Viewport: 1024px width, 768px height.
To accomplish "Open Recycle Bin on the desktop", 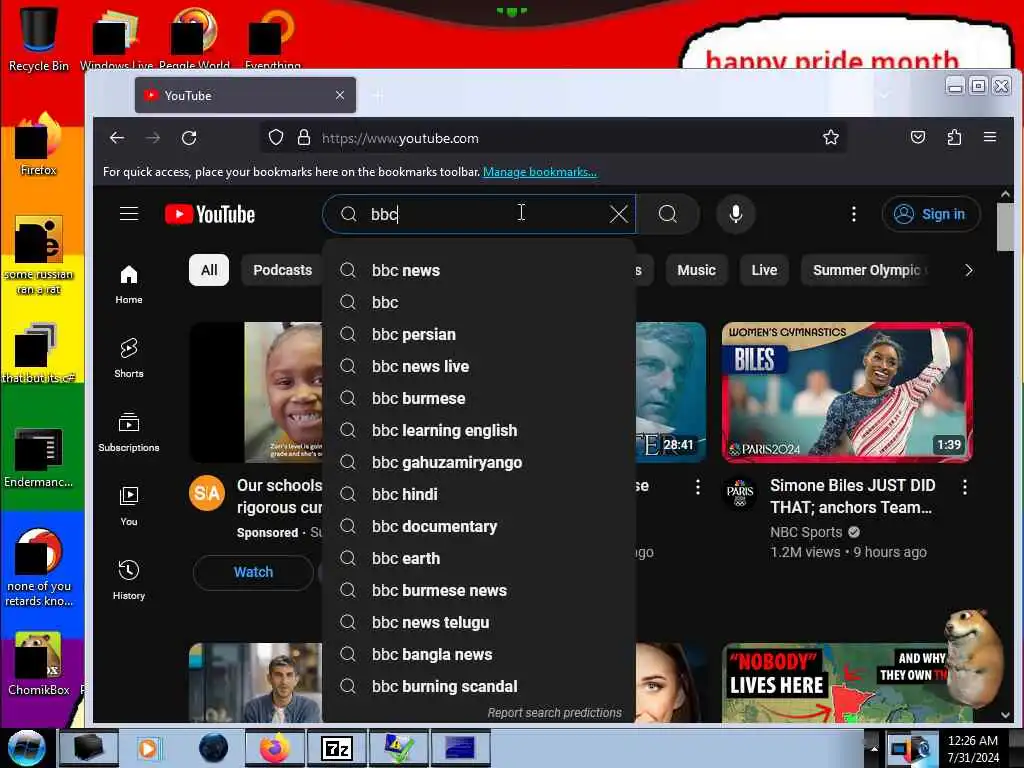I will [39, 39].
